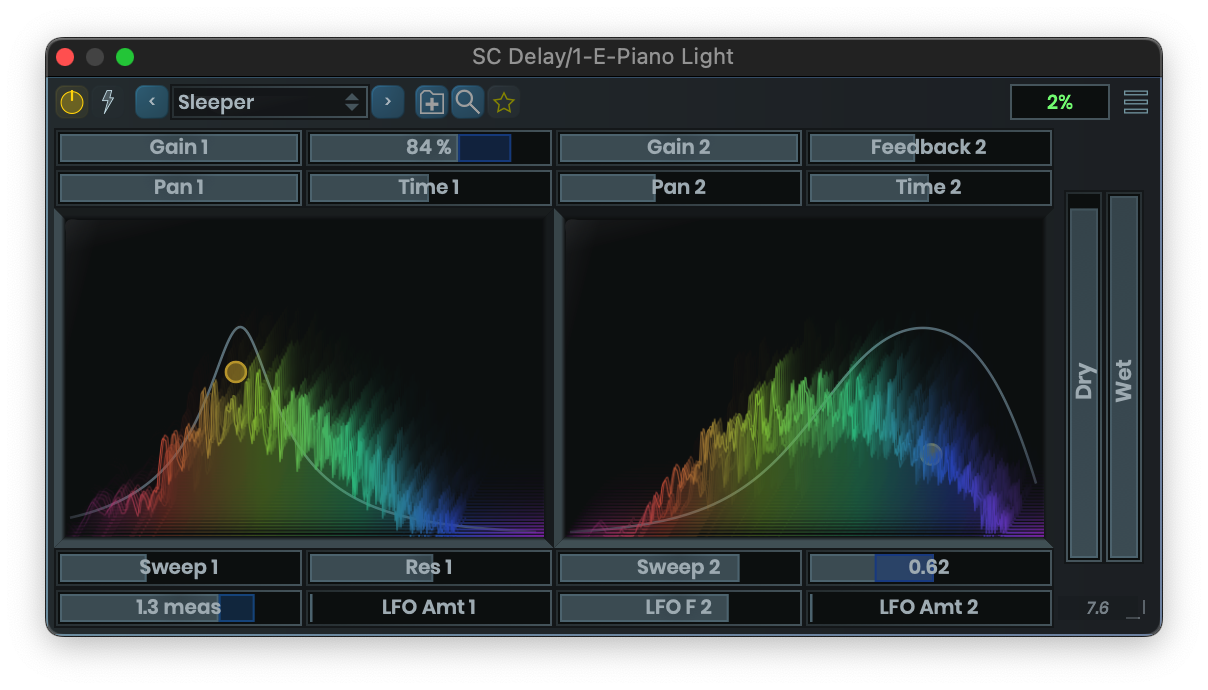Click the Time 1 slider
Image resolution: width=1208 pixels, height=690 pixels.
[x=429, y=188]
